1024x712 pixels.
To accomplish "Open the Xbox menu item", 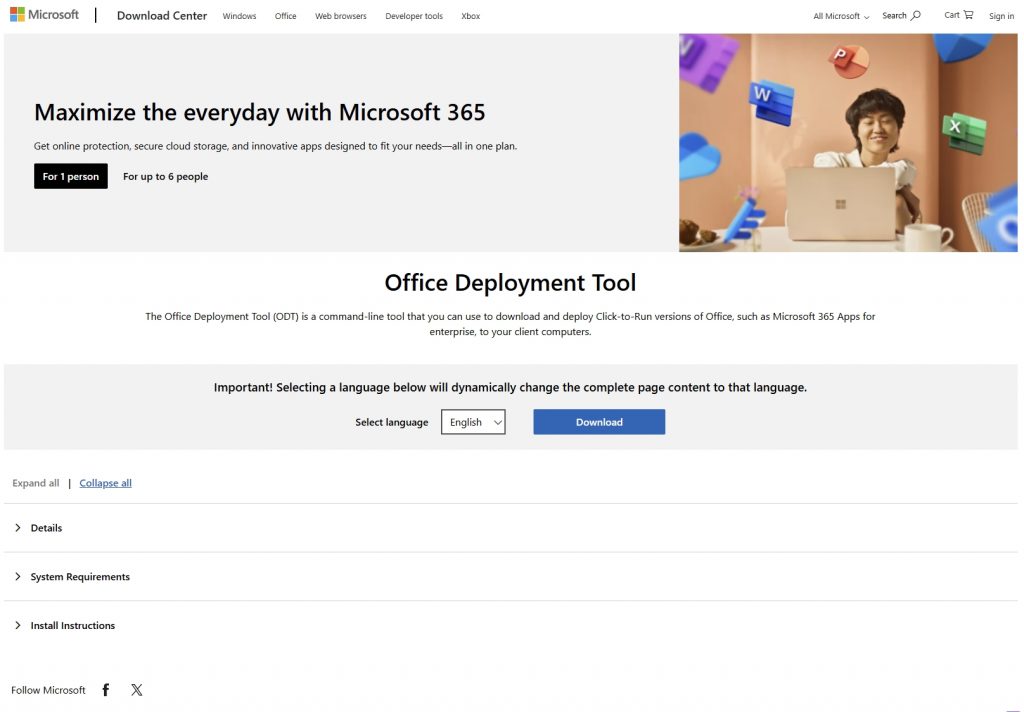I will 470,16.
